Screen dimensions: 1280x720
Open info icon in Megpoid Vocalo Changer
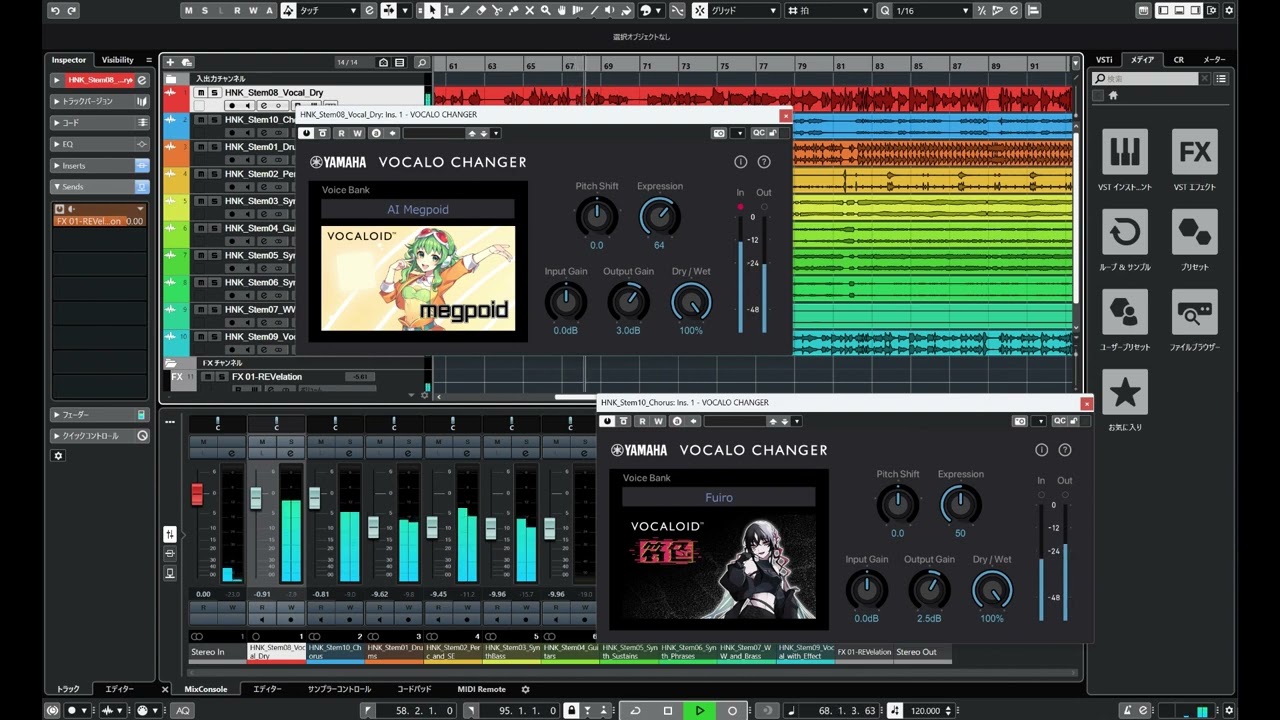click(x=741, y=162)
